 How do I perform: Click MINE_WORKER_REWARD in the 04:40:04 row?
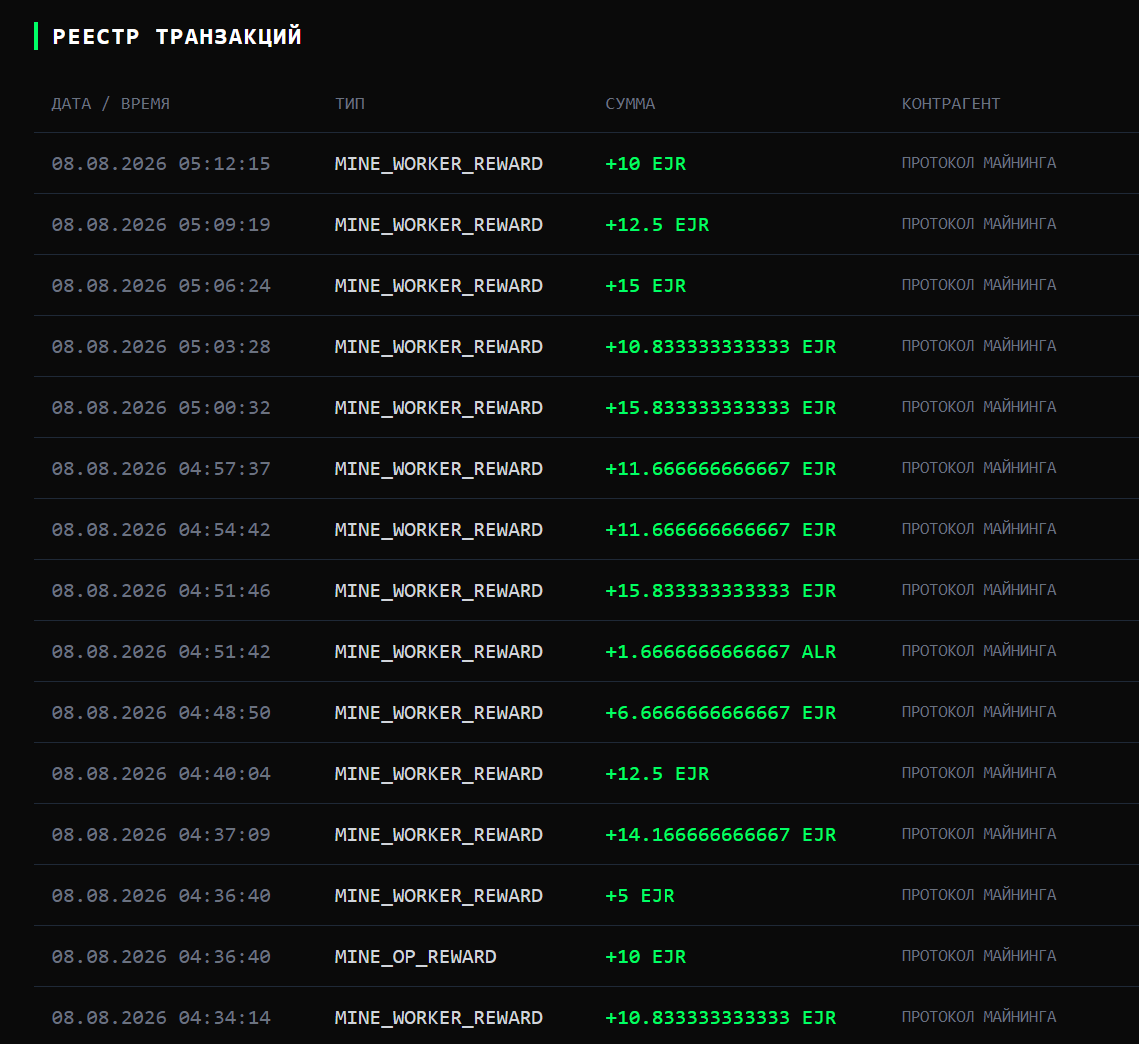point(439,774)
